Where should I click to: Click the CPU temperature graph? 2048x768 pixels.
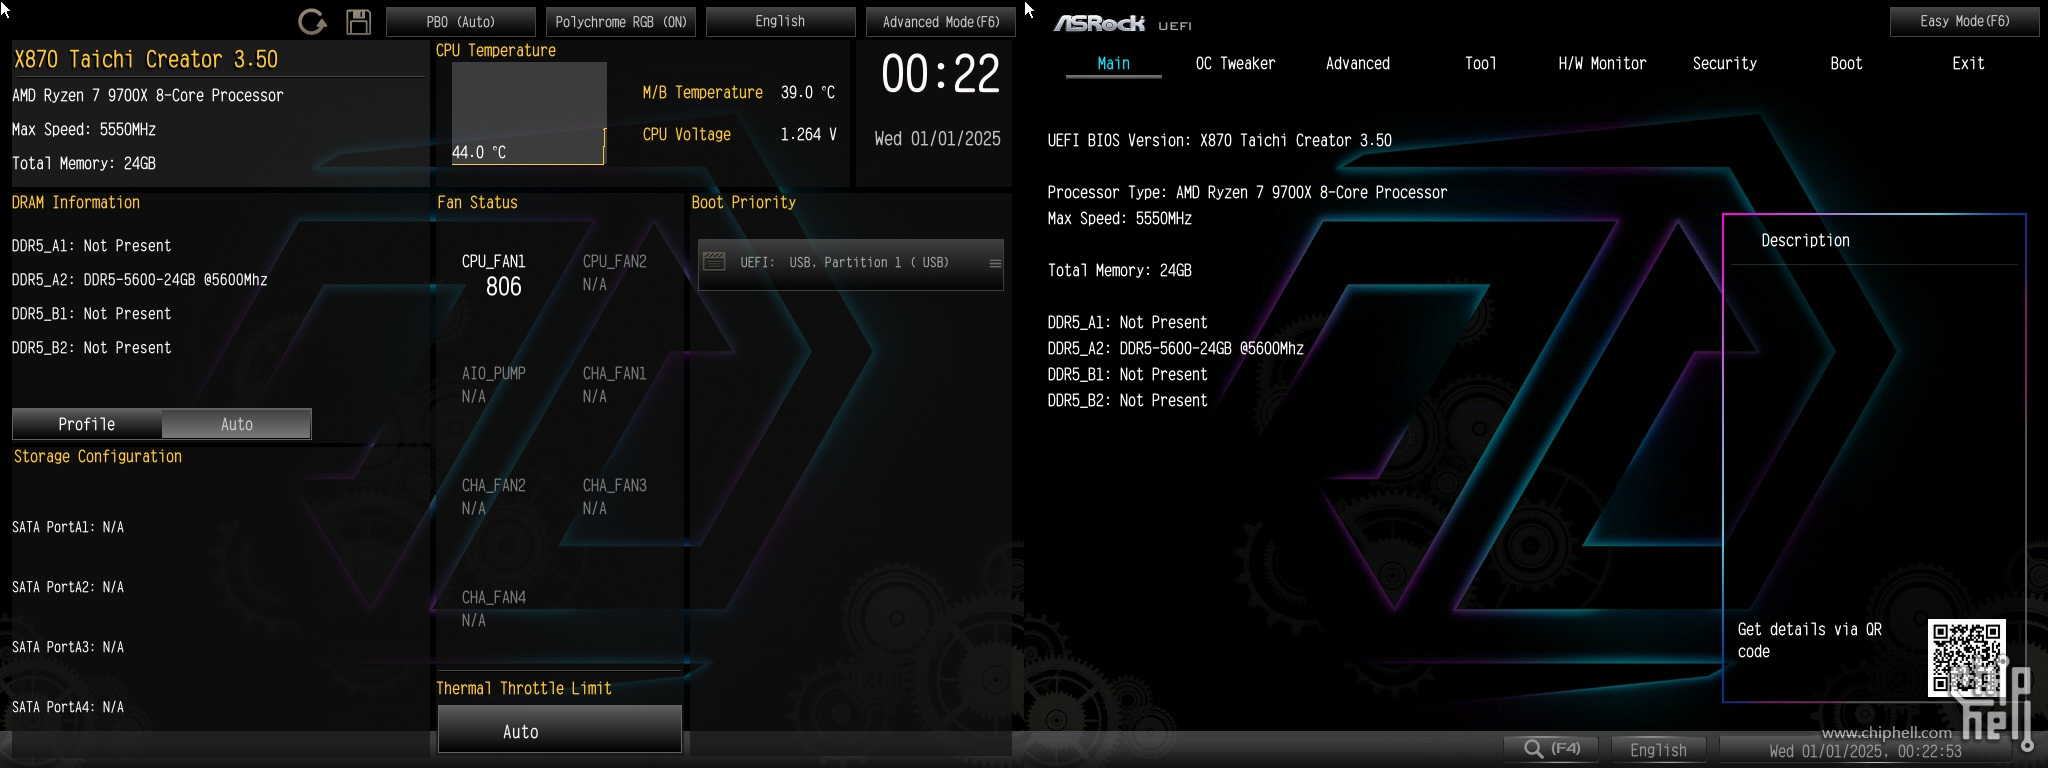[x=529, y=112]
